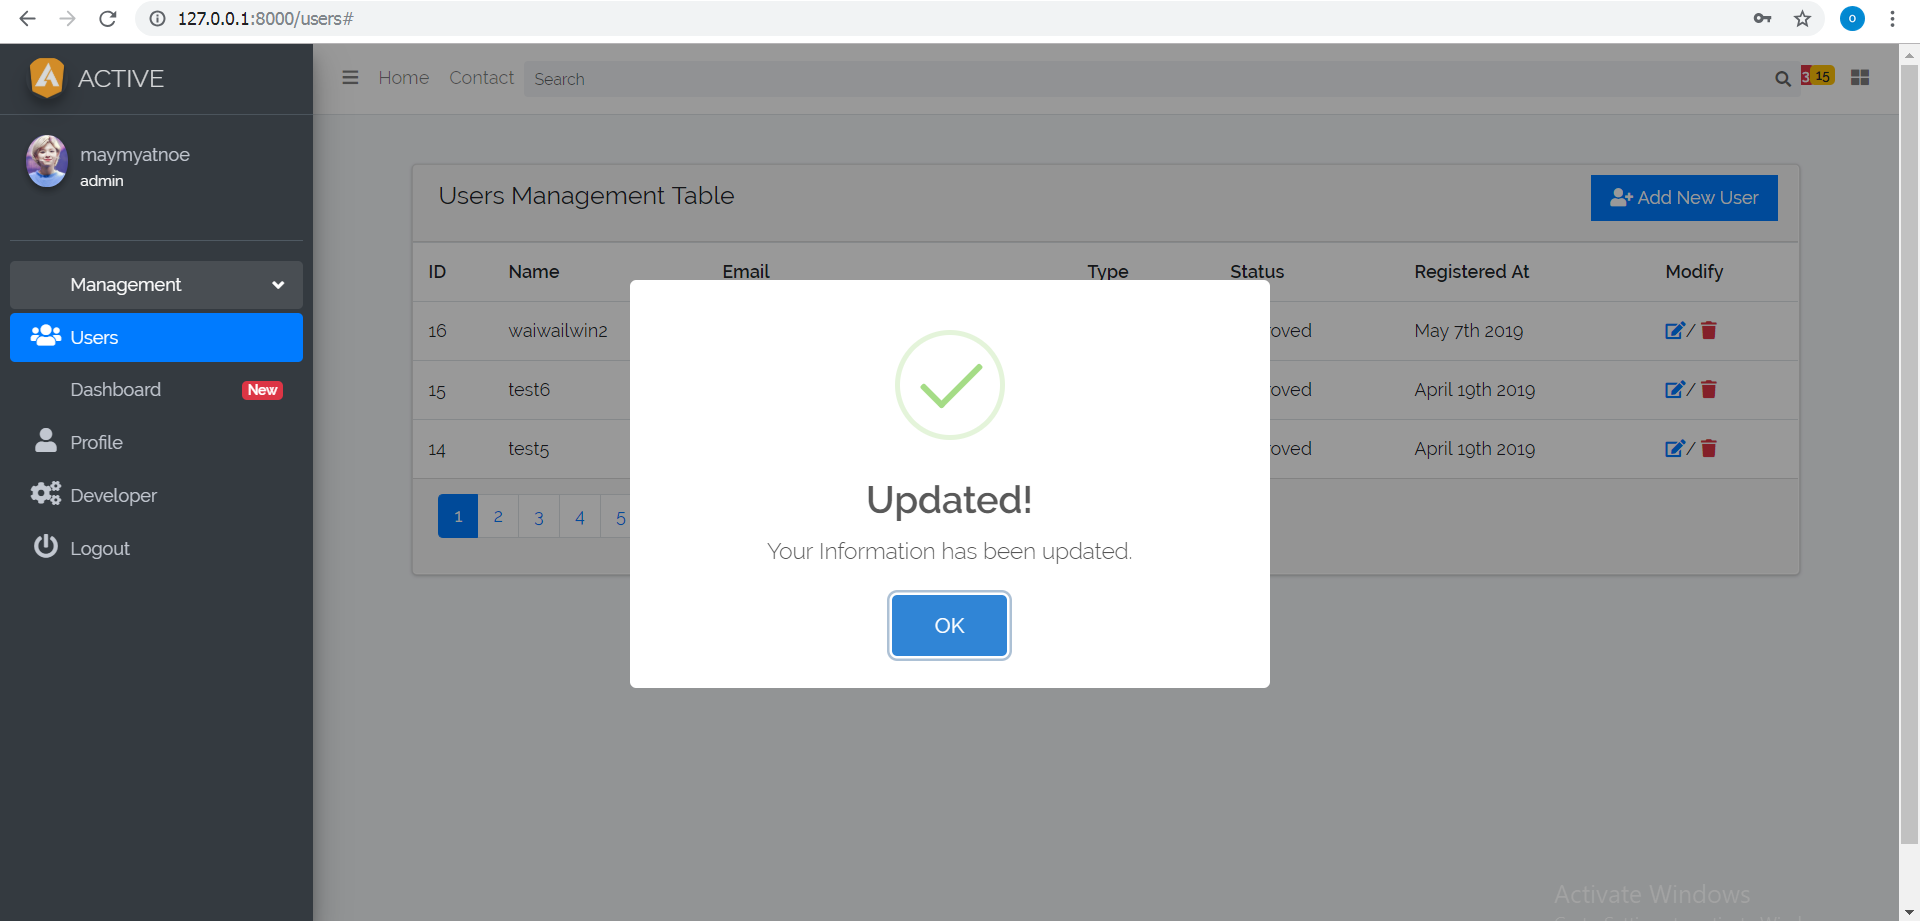Open browser three-dot menu
Viewport: 1920px width, 921px height.
pos(1892,18)
